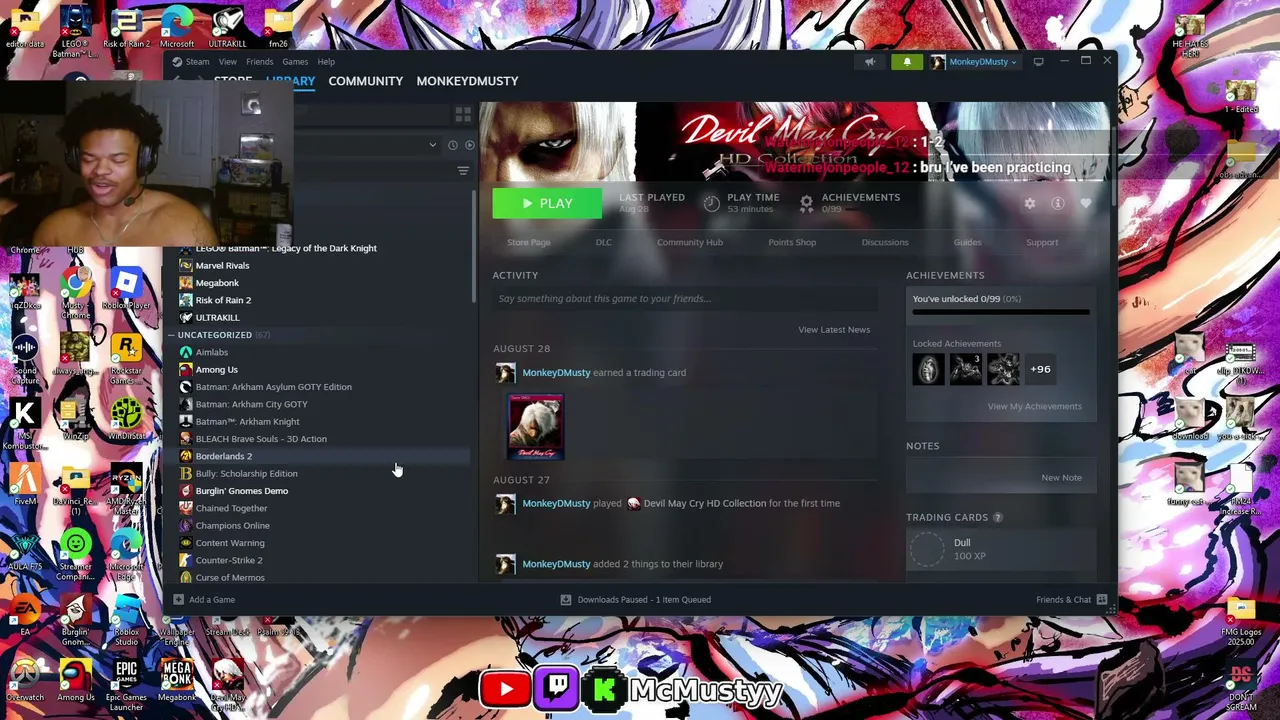Click the green PLAY button
1280x720 pixels.
click(x=547, y=204)
